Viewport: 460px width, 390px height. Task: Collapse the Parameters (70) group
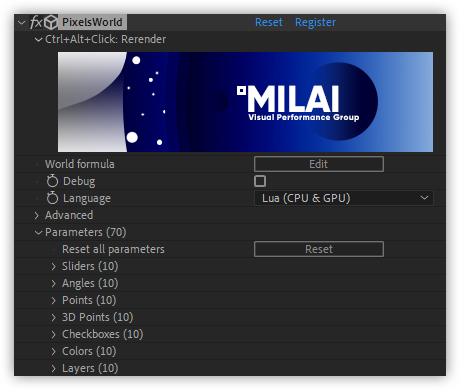click(38, 233)
